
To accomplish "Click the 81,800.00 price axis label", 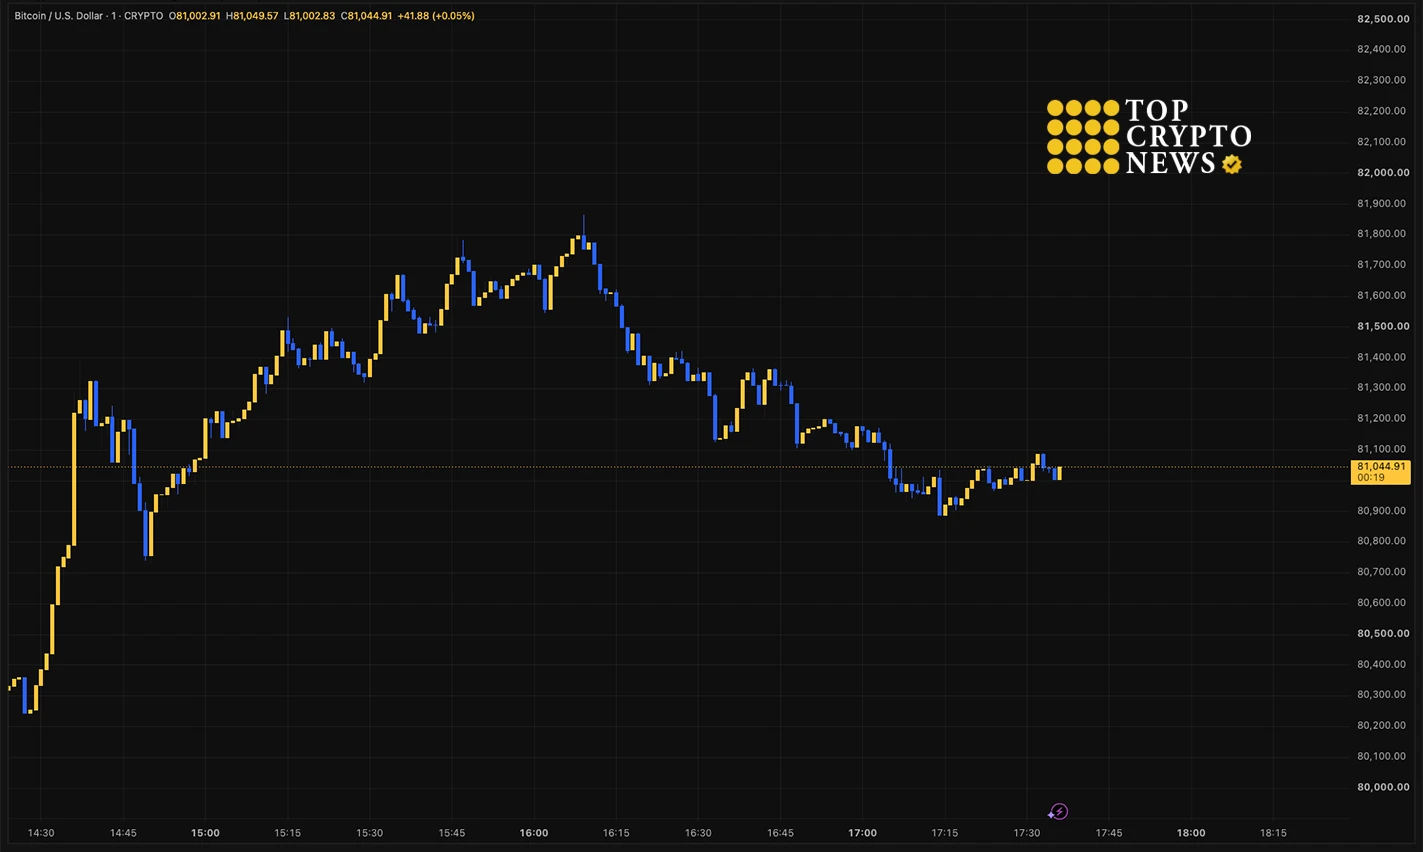I will click(x=1383, y=234).
